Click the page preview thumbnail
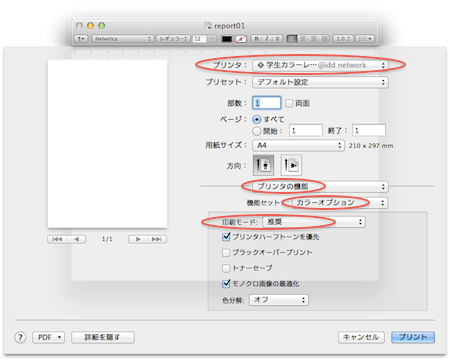This screenshot has height=360, width=450. pyautogui.click(x=107, y=144)
